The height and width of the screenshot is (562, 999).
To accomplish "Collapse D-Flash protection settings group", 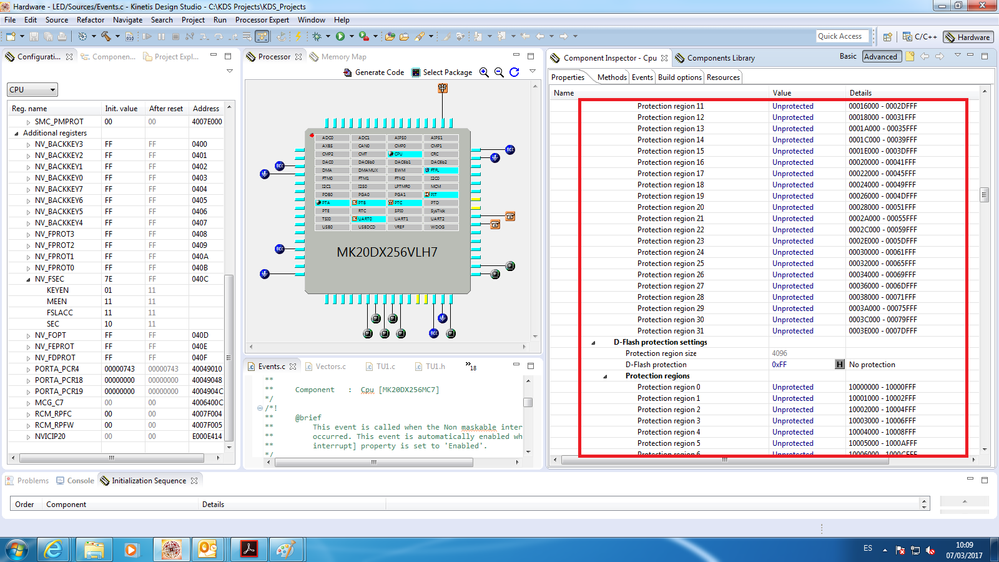I will [x=593, y=343].
